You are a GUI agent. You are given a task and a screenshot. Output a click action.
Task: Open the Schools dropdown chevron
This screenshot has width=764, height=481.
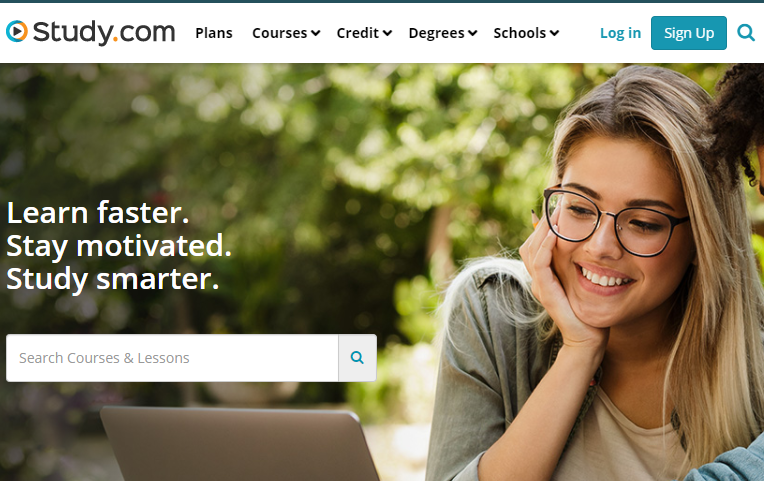554,33
